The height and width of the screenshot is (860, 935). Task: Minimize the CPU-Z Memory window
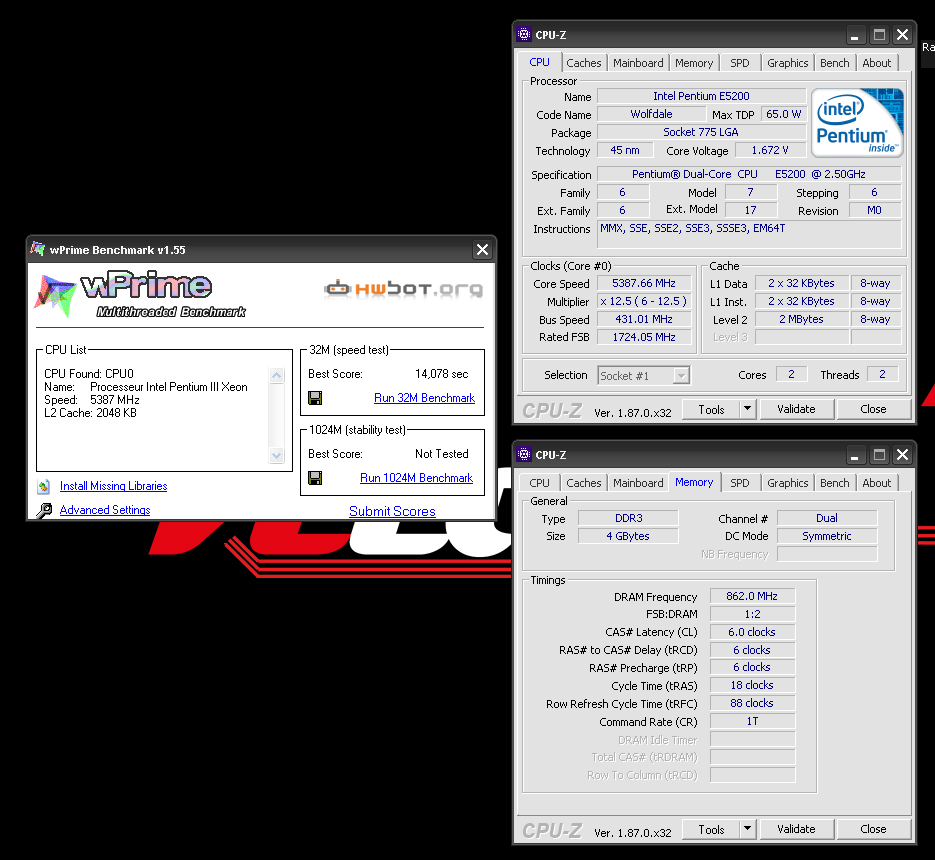pos(854,455)
